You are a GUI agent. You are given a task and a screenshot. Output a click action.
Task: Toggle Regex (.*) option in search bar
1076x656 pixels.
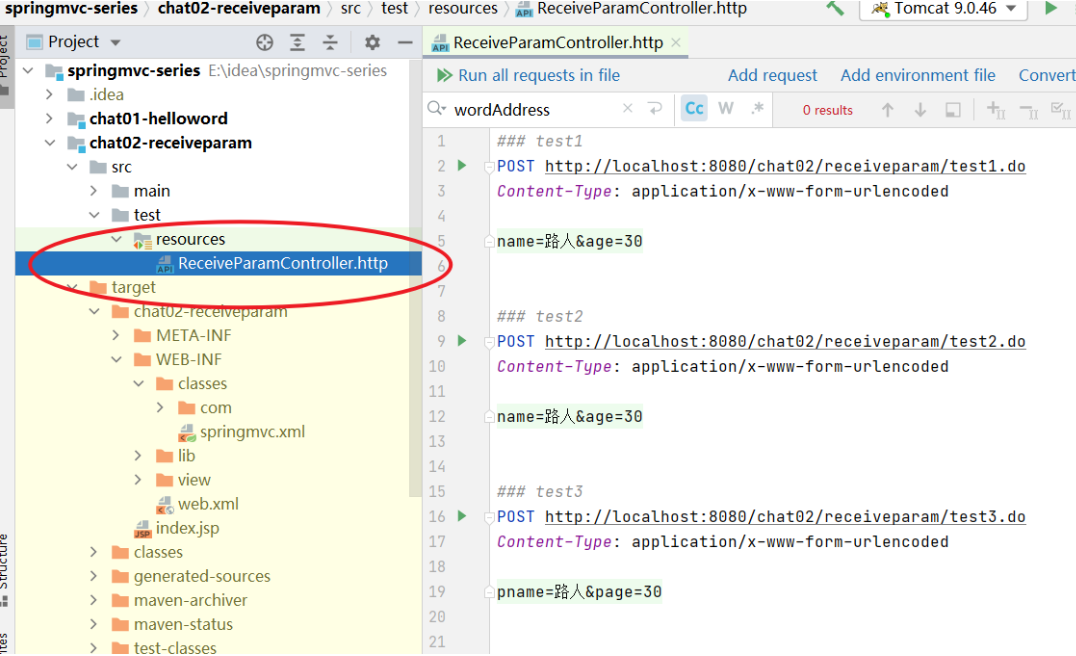757,109
